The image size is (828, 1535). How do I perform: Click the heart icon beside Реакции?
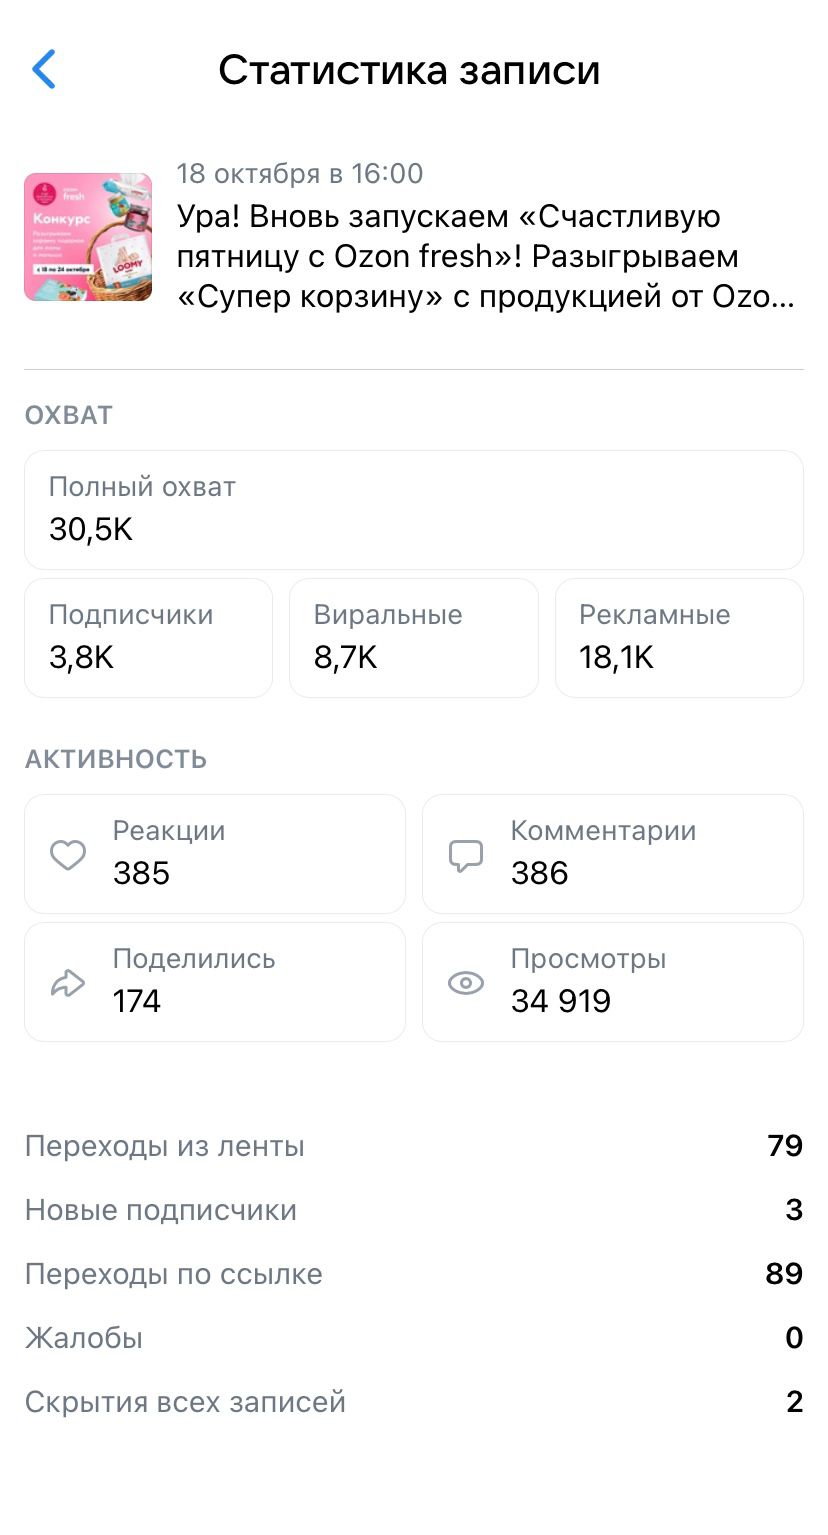[x=68, y=855]
